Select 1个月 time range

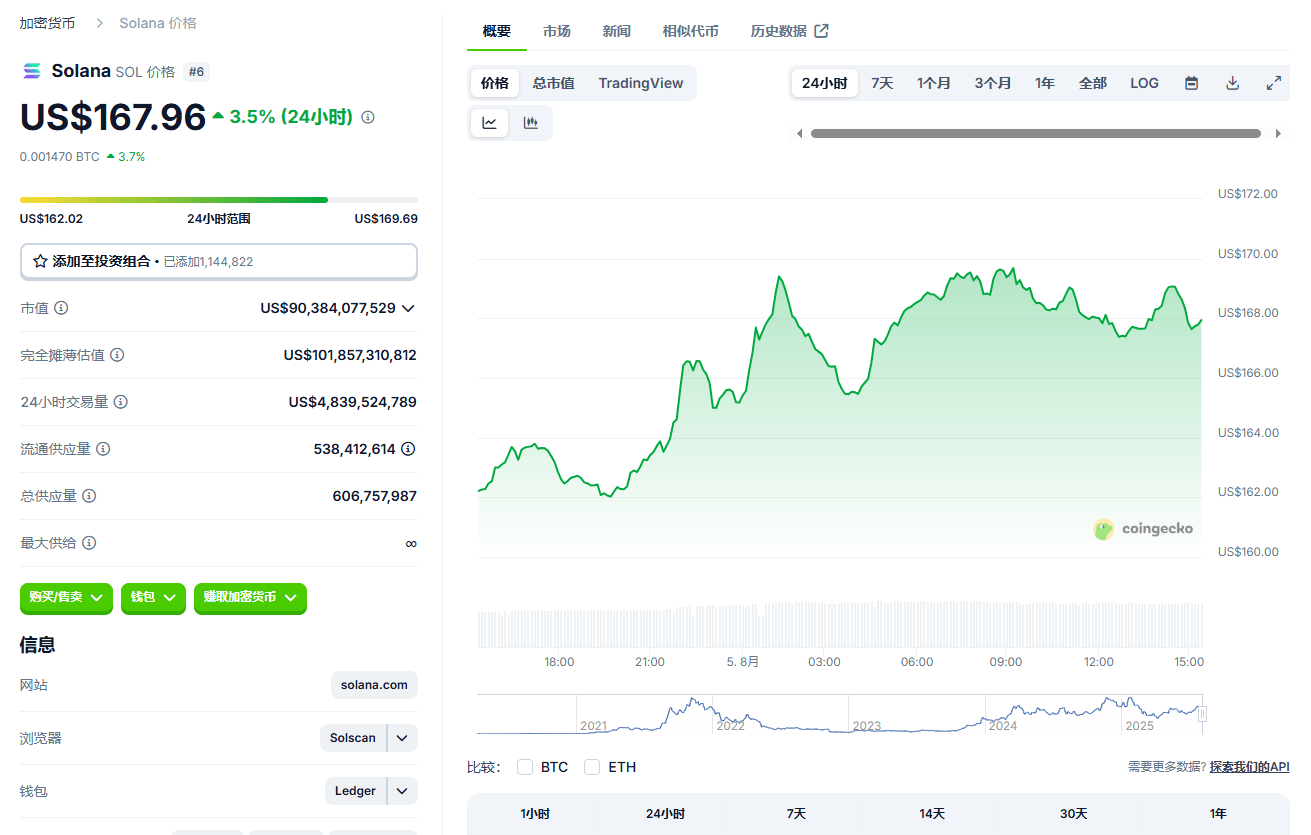pyautogui.click(x=934, y=83)
